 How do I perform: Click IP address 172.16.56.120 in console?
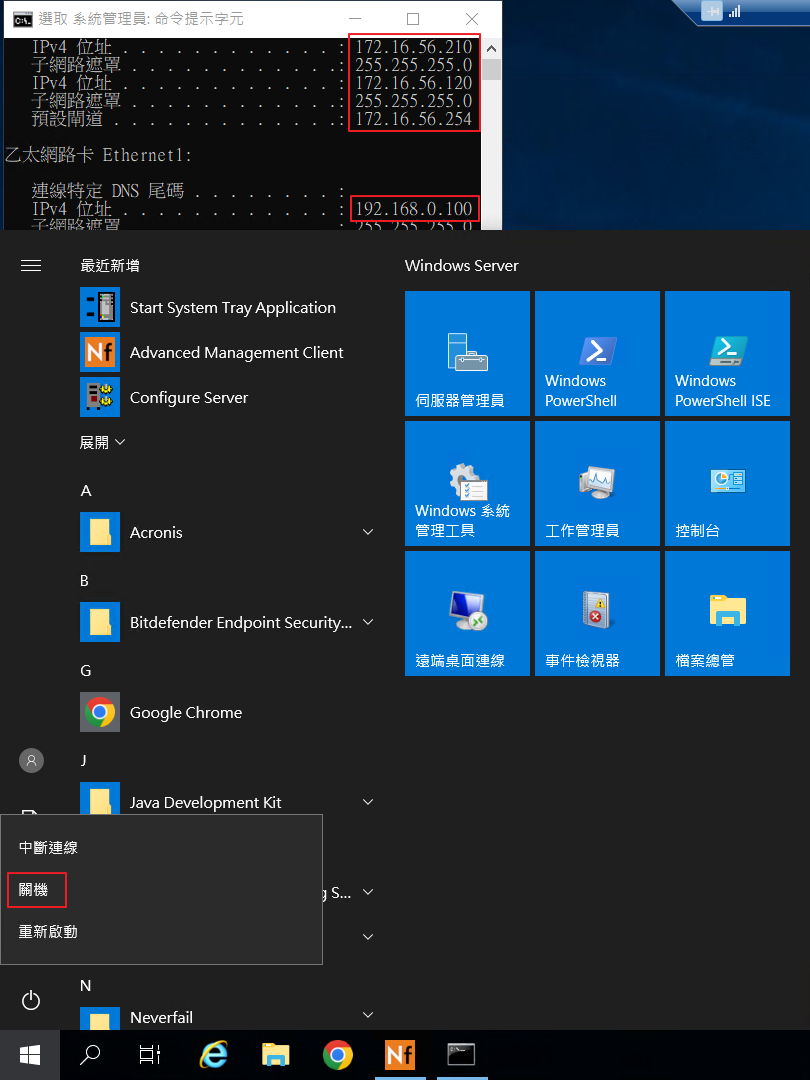413,83
